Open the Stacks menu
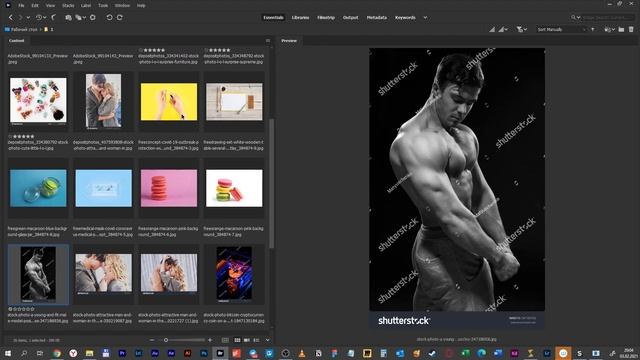The width and height of the screenshot is (640, 360). tap(68, 5)
